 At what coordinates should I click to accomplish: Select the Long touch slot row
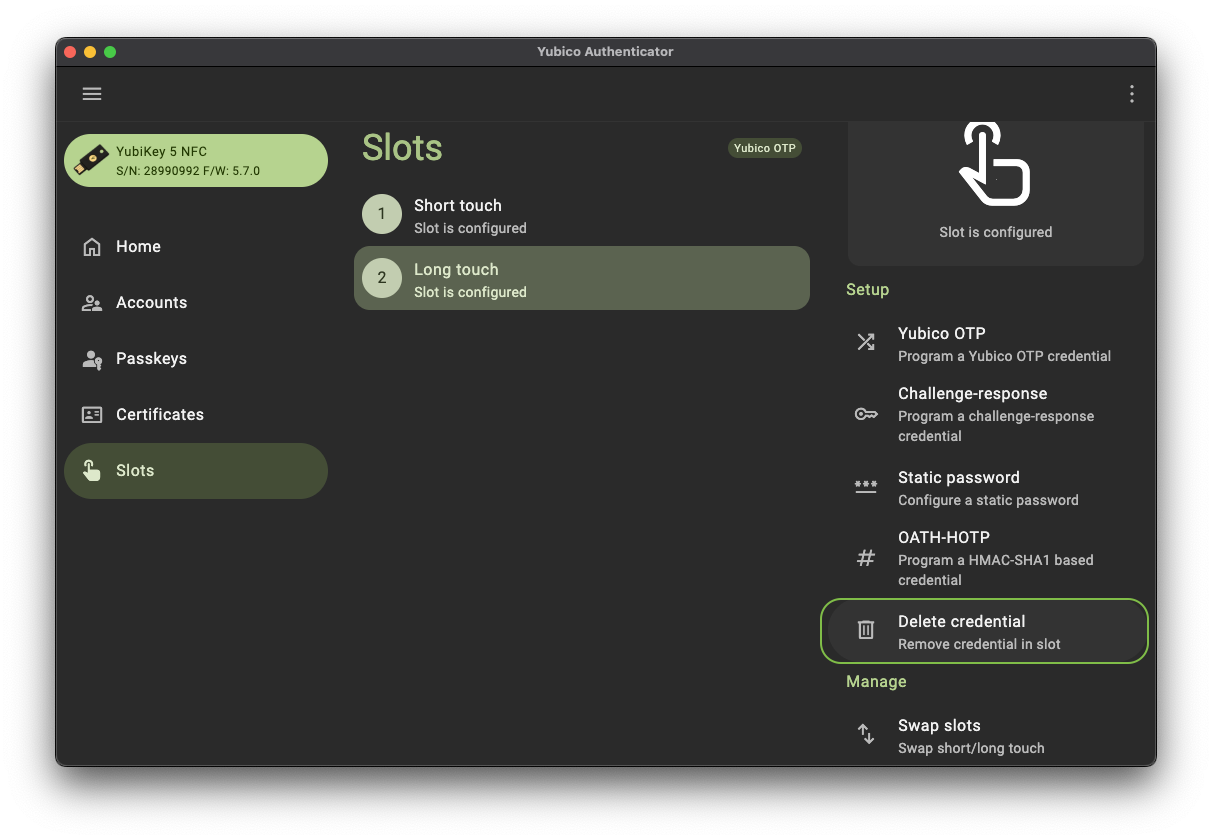tap(582, 278)
